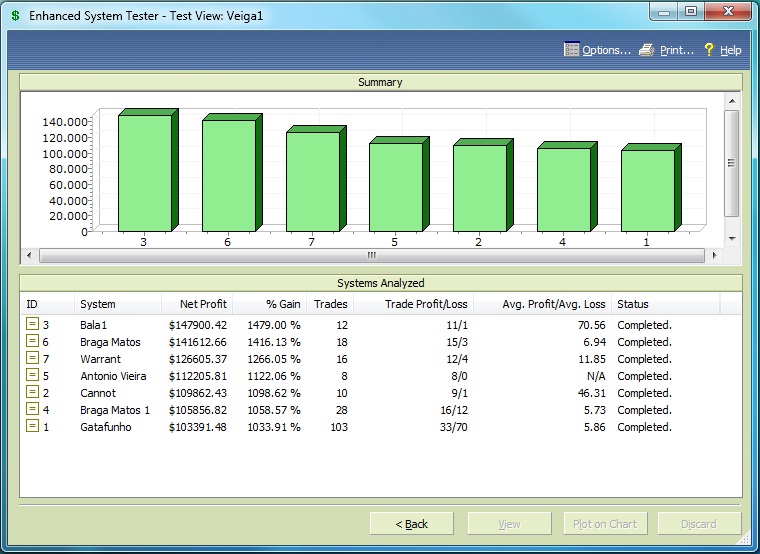
Task: Click the net profit $147900.42 cell
Action: point(198,325)
